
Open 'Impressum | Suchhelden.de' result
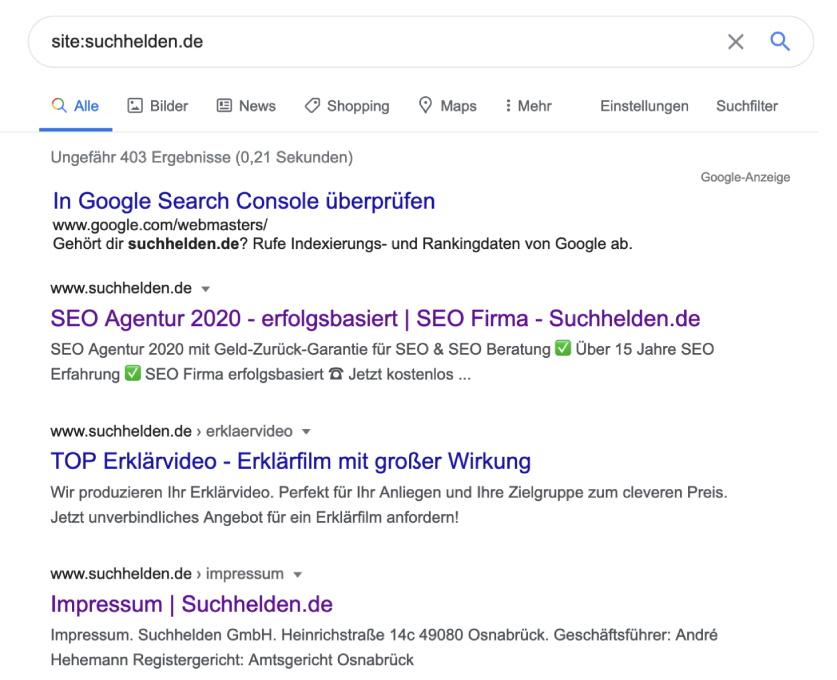coord(192,604)
